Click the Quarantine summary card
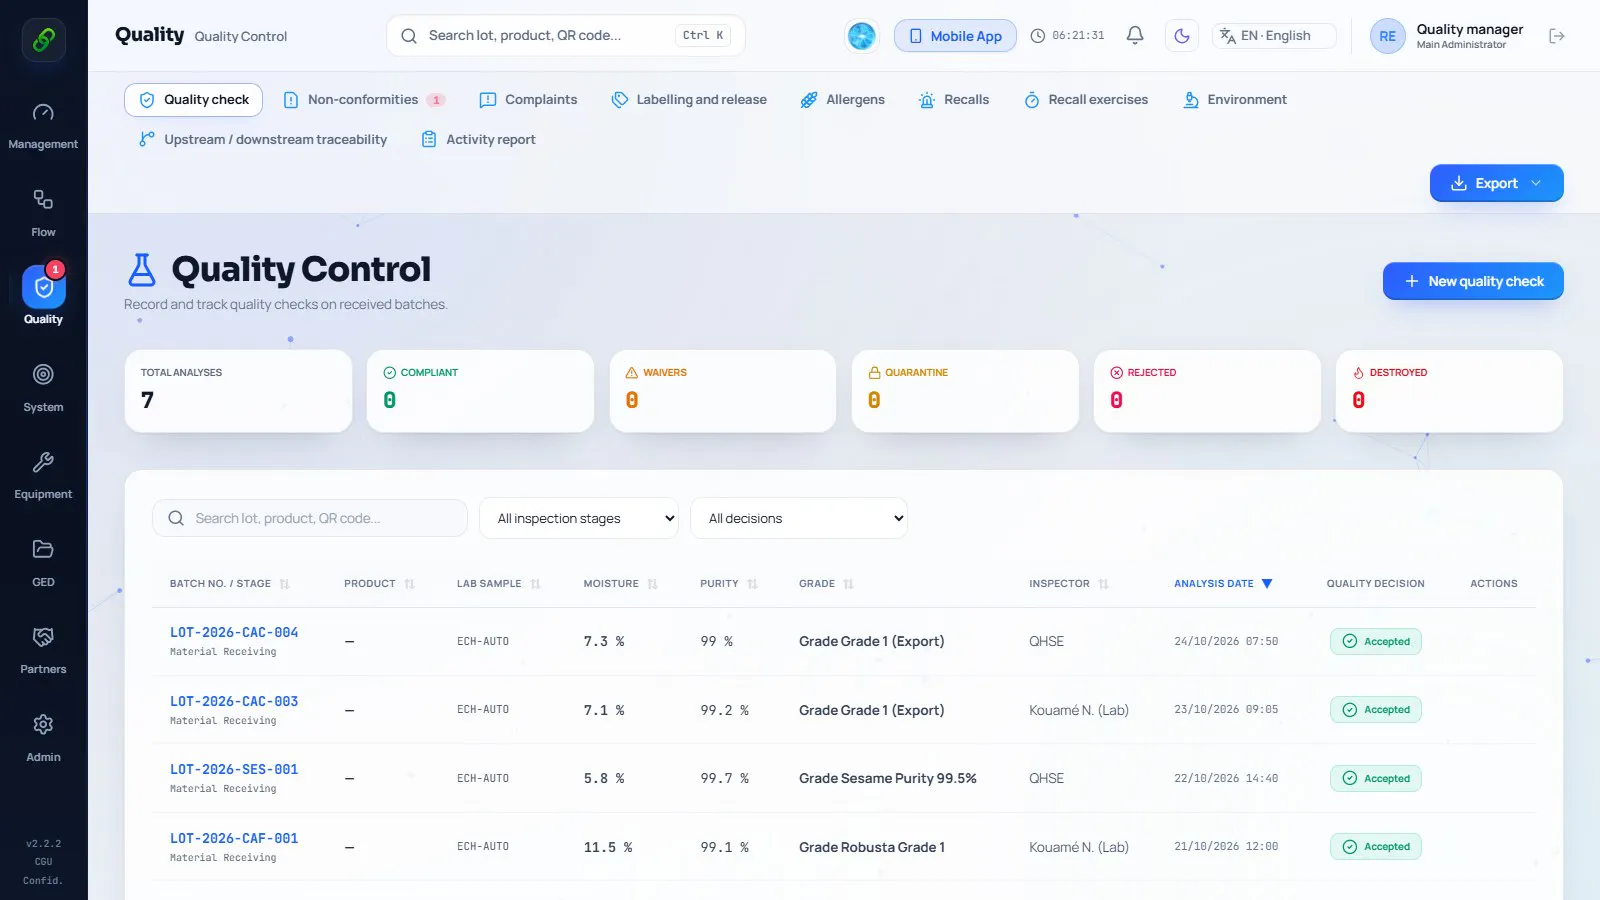The image size is (1600, 900). (965, 391)
